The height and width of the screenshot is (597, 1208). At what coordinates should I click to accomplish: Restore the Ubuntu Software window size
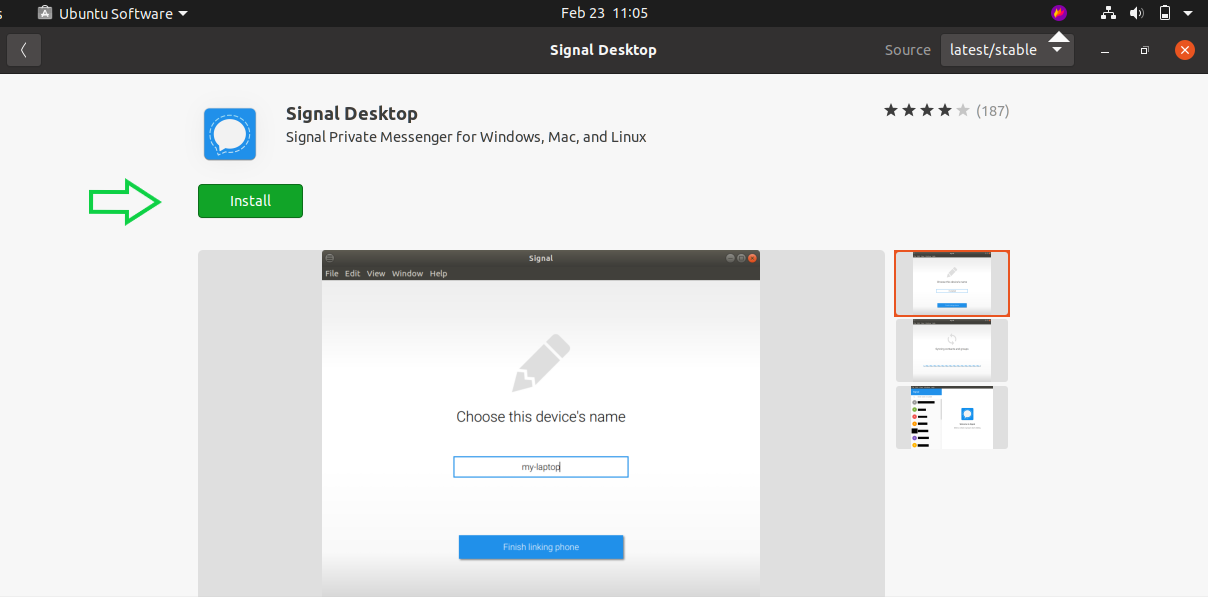click(1145, 50)
